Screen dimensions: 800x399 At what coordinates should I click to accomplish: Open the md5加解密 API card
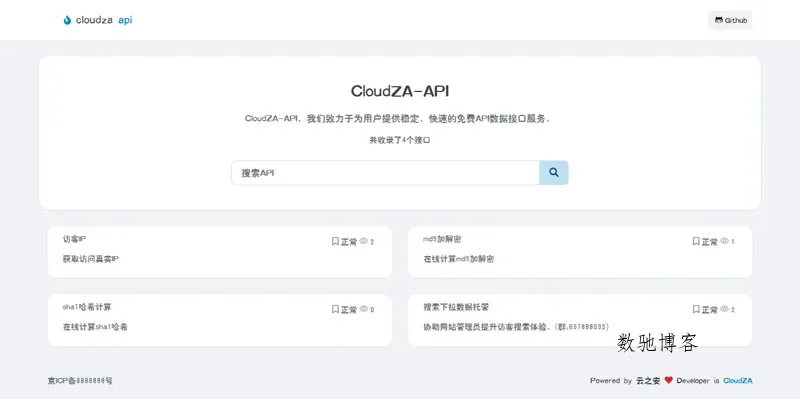tap(580, 252)
